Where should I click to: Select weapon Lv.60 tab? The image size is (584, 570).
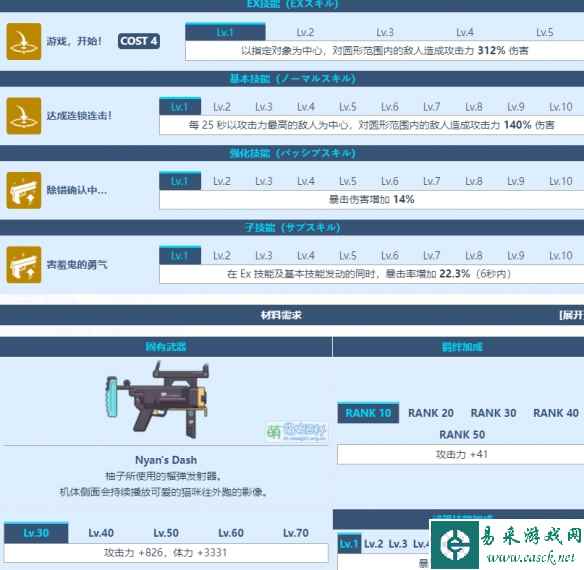[x=231, y=533]
